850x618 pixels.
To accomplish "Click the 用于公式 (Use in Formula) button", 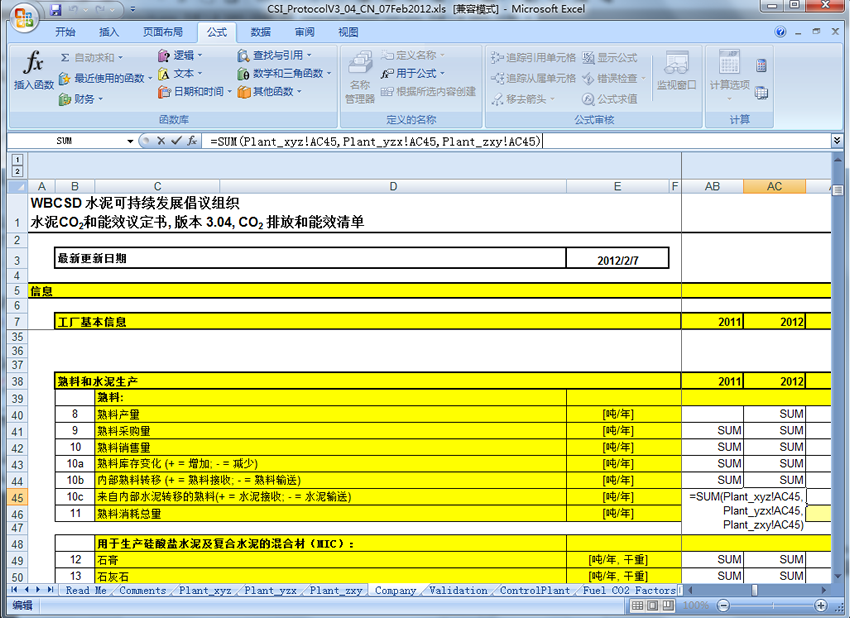I will click(x=414, y=73).
